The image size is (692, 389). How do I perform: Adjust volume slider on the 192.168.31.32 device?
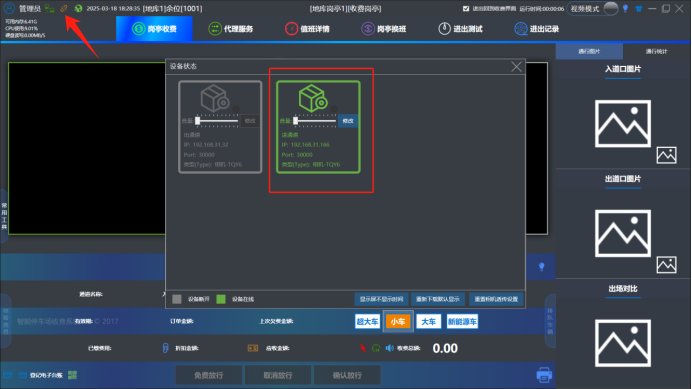(217, 121)
